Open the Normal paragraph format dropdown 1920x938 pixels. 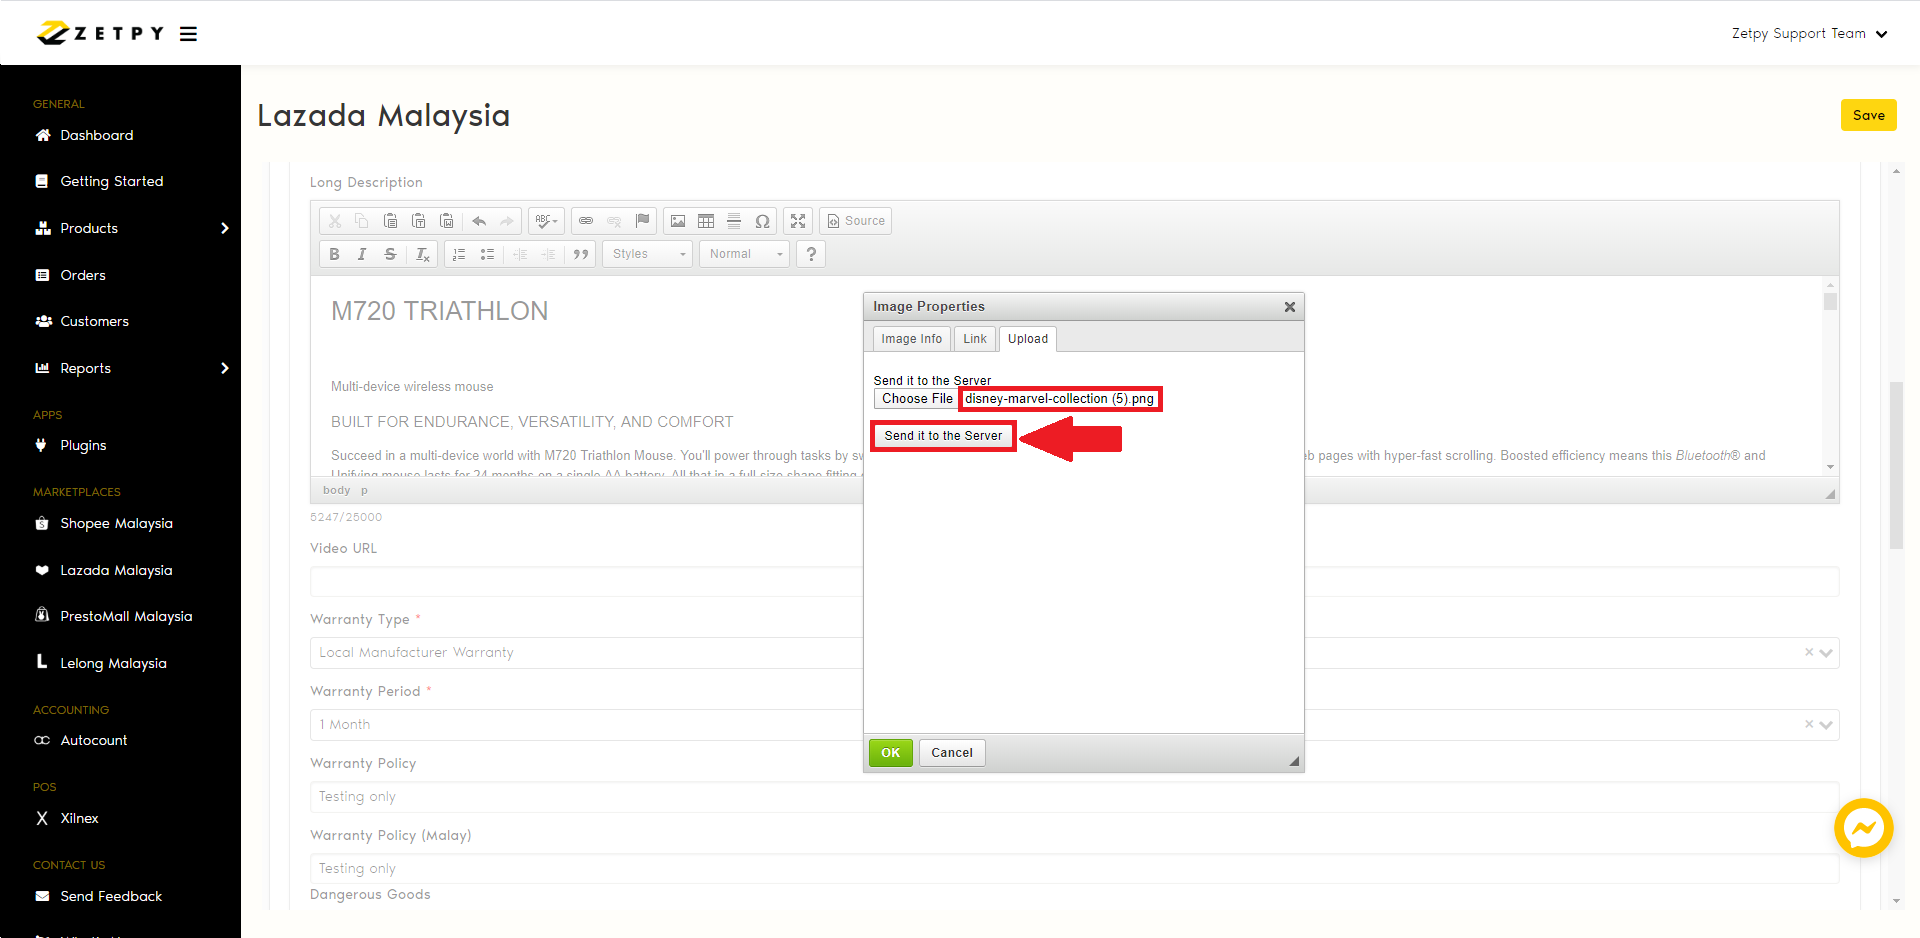(745, 254)
